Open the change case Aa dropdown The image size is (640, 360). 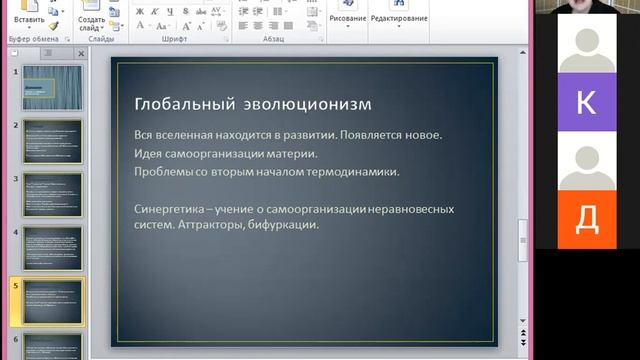click(163, 26)
